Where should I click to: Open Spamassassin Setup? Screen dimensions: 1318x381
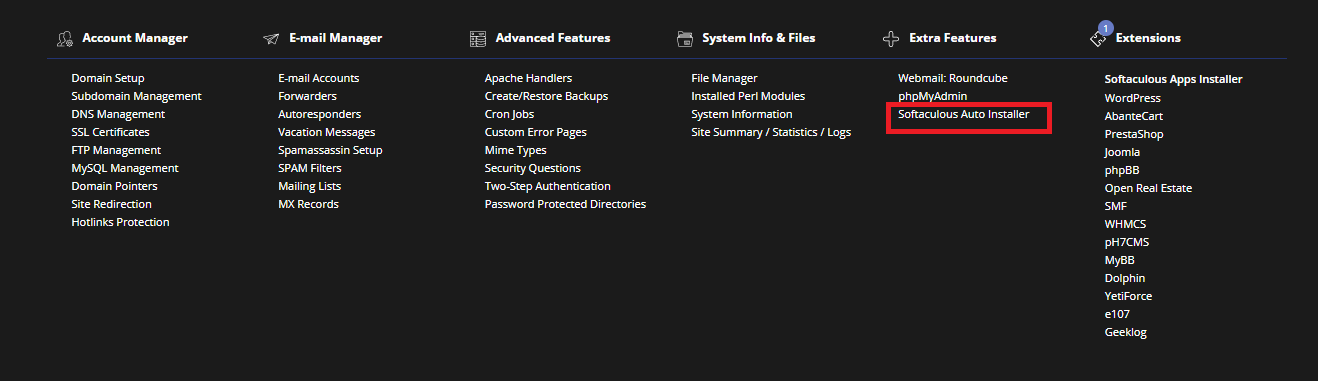click(x=330, y=150)
